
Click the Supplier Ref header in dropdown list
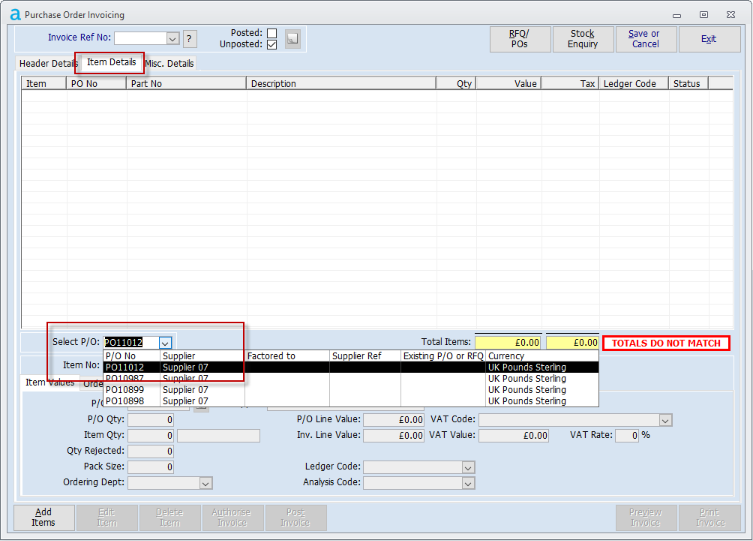[365, 356]
